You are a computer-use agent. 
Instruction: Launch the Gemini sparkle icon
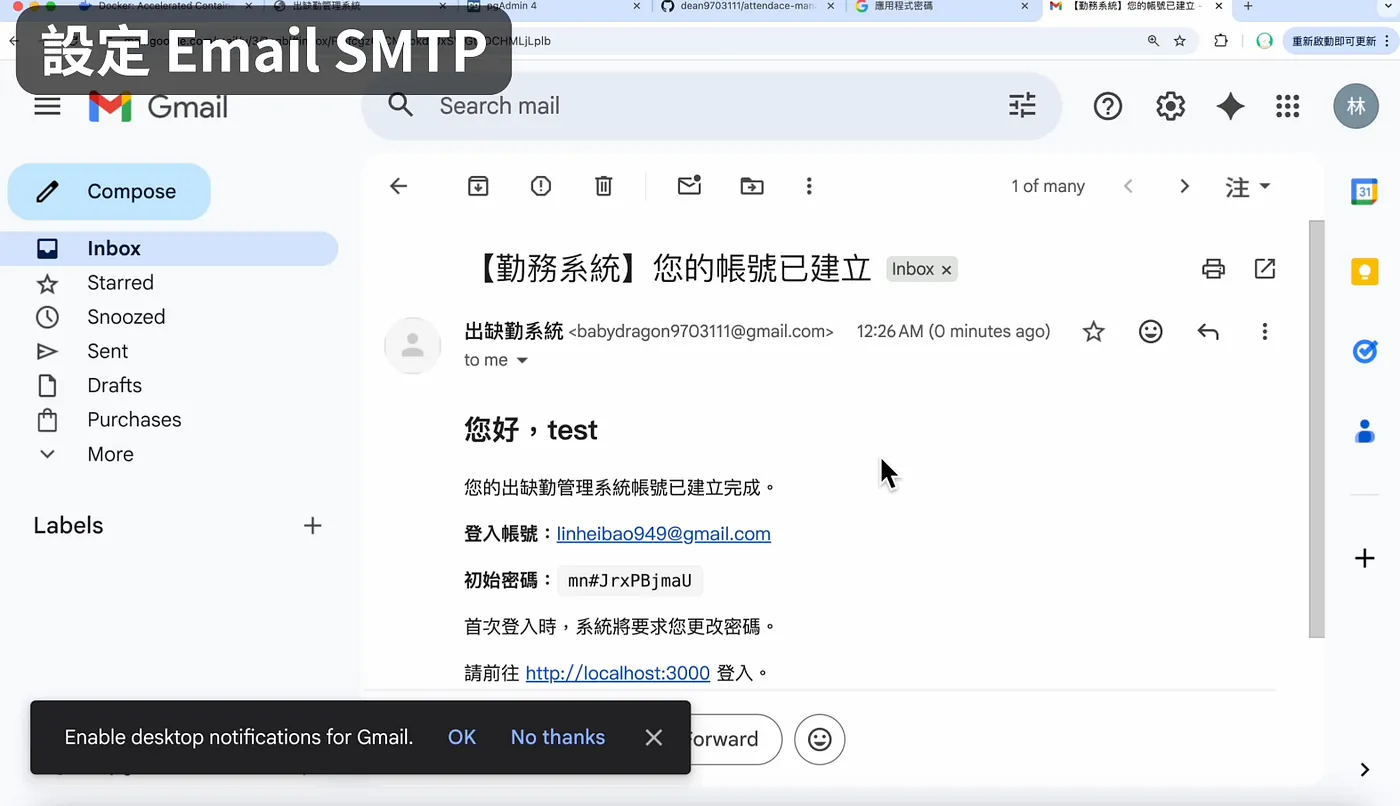click(x=1230, y=106)
